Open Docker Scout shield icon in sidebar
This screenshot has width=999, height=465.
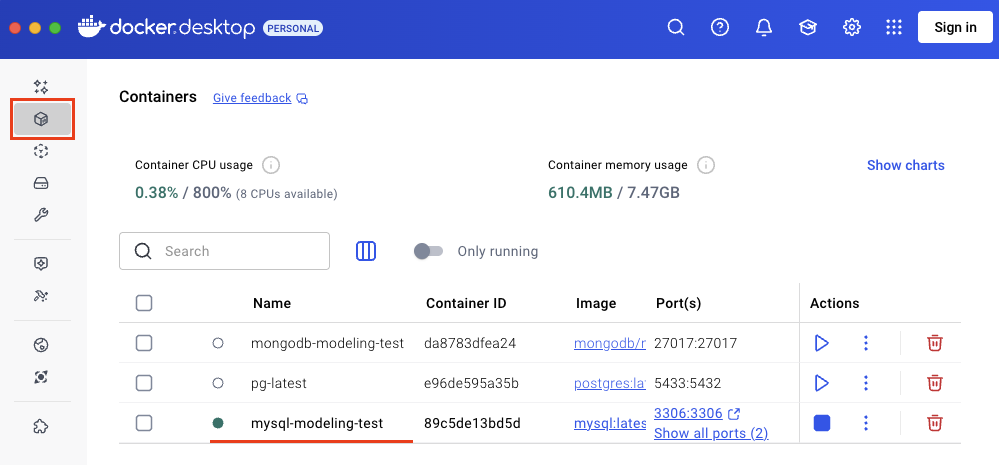tap(41, 264)
